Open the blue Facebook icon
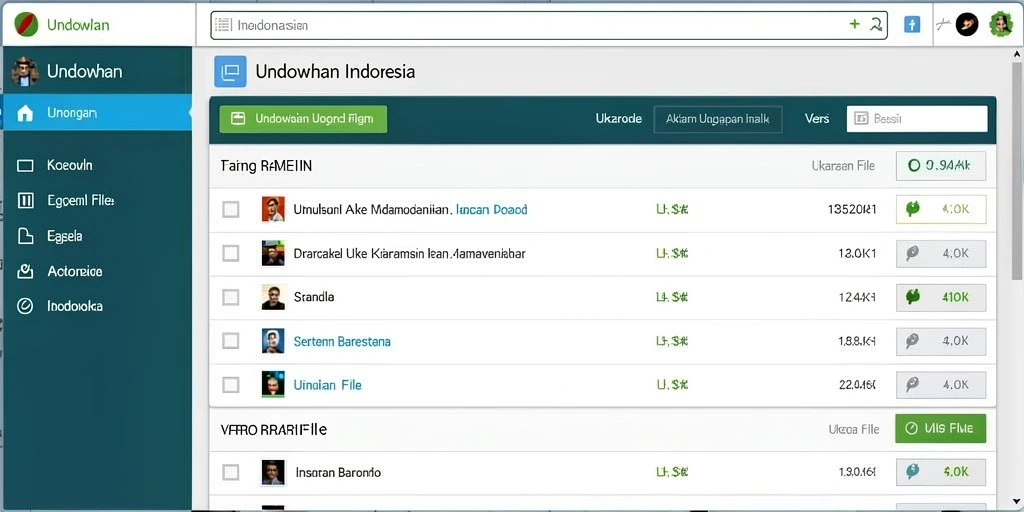 tap(912, 25)
